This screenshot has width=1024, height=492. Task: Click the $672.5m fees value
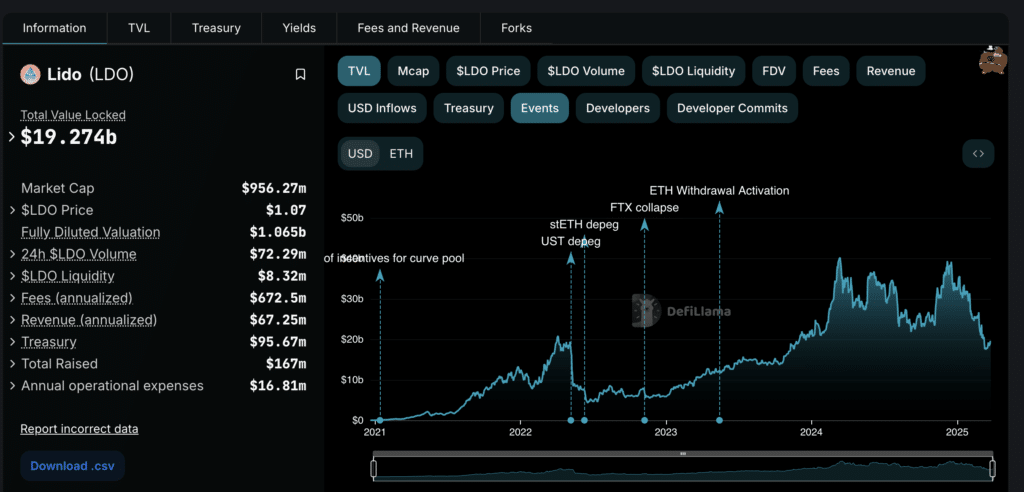pyautogui.click(x=278, y=298)
